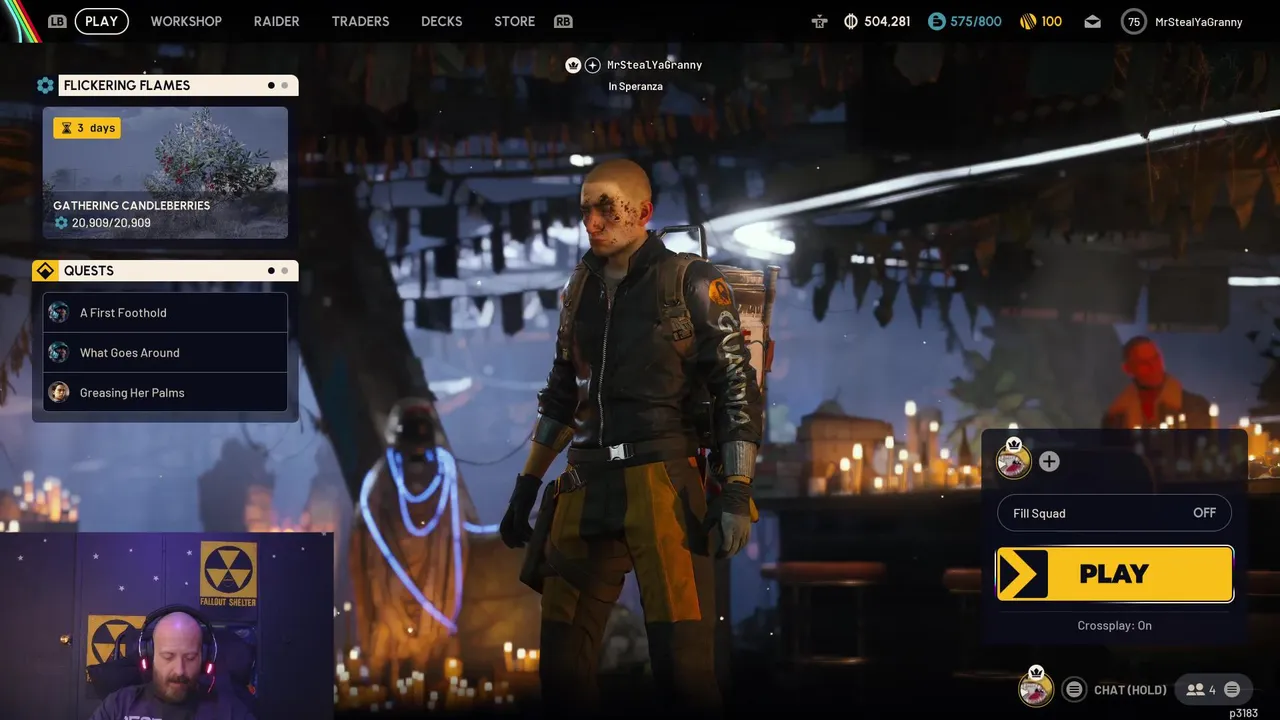The image size is (1280, 720).
Task: Click the coin currency icon beside 504,281
Action: point(851,21)
